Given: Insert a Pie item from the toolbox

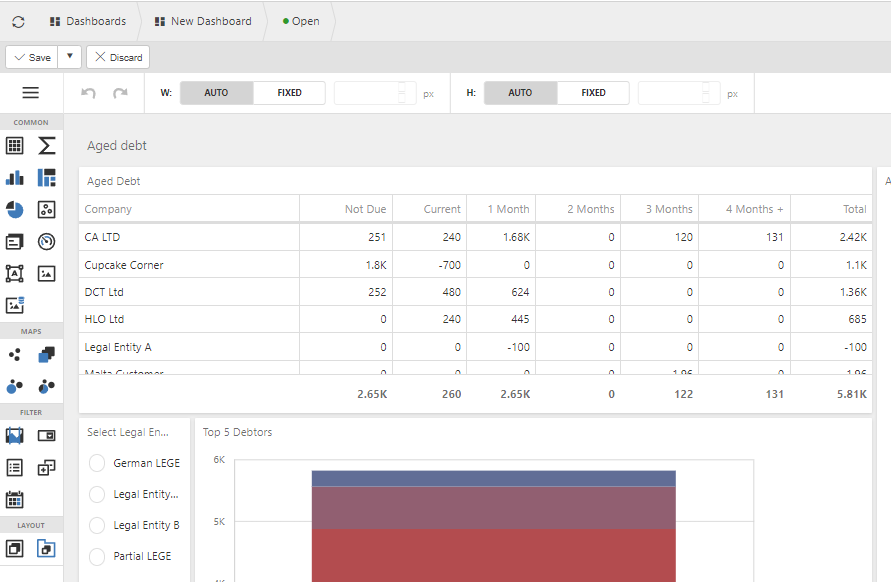Looking at the screenshot, I should click(15, 210).
